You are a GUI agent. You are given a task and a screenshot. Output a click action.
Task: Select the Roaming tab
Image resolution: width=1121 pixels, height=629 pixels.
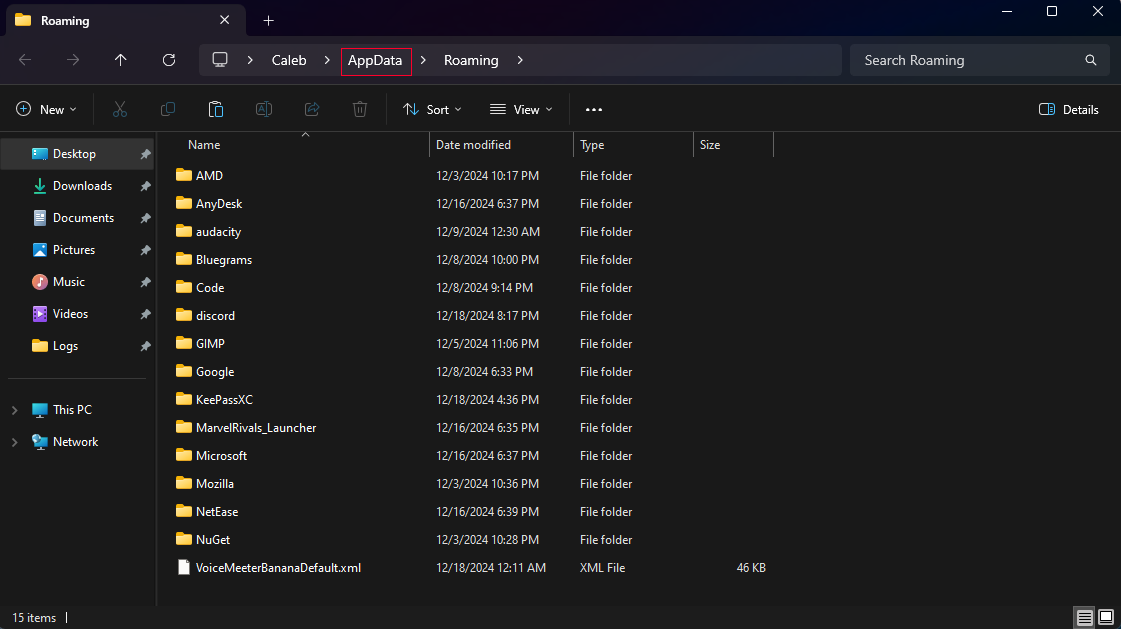click(x=126, y=21)
